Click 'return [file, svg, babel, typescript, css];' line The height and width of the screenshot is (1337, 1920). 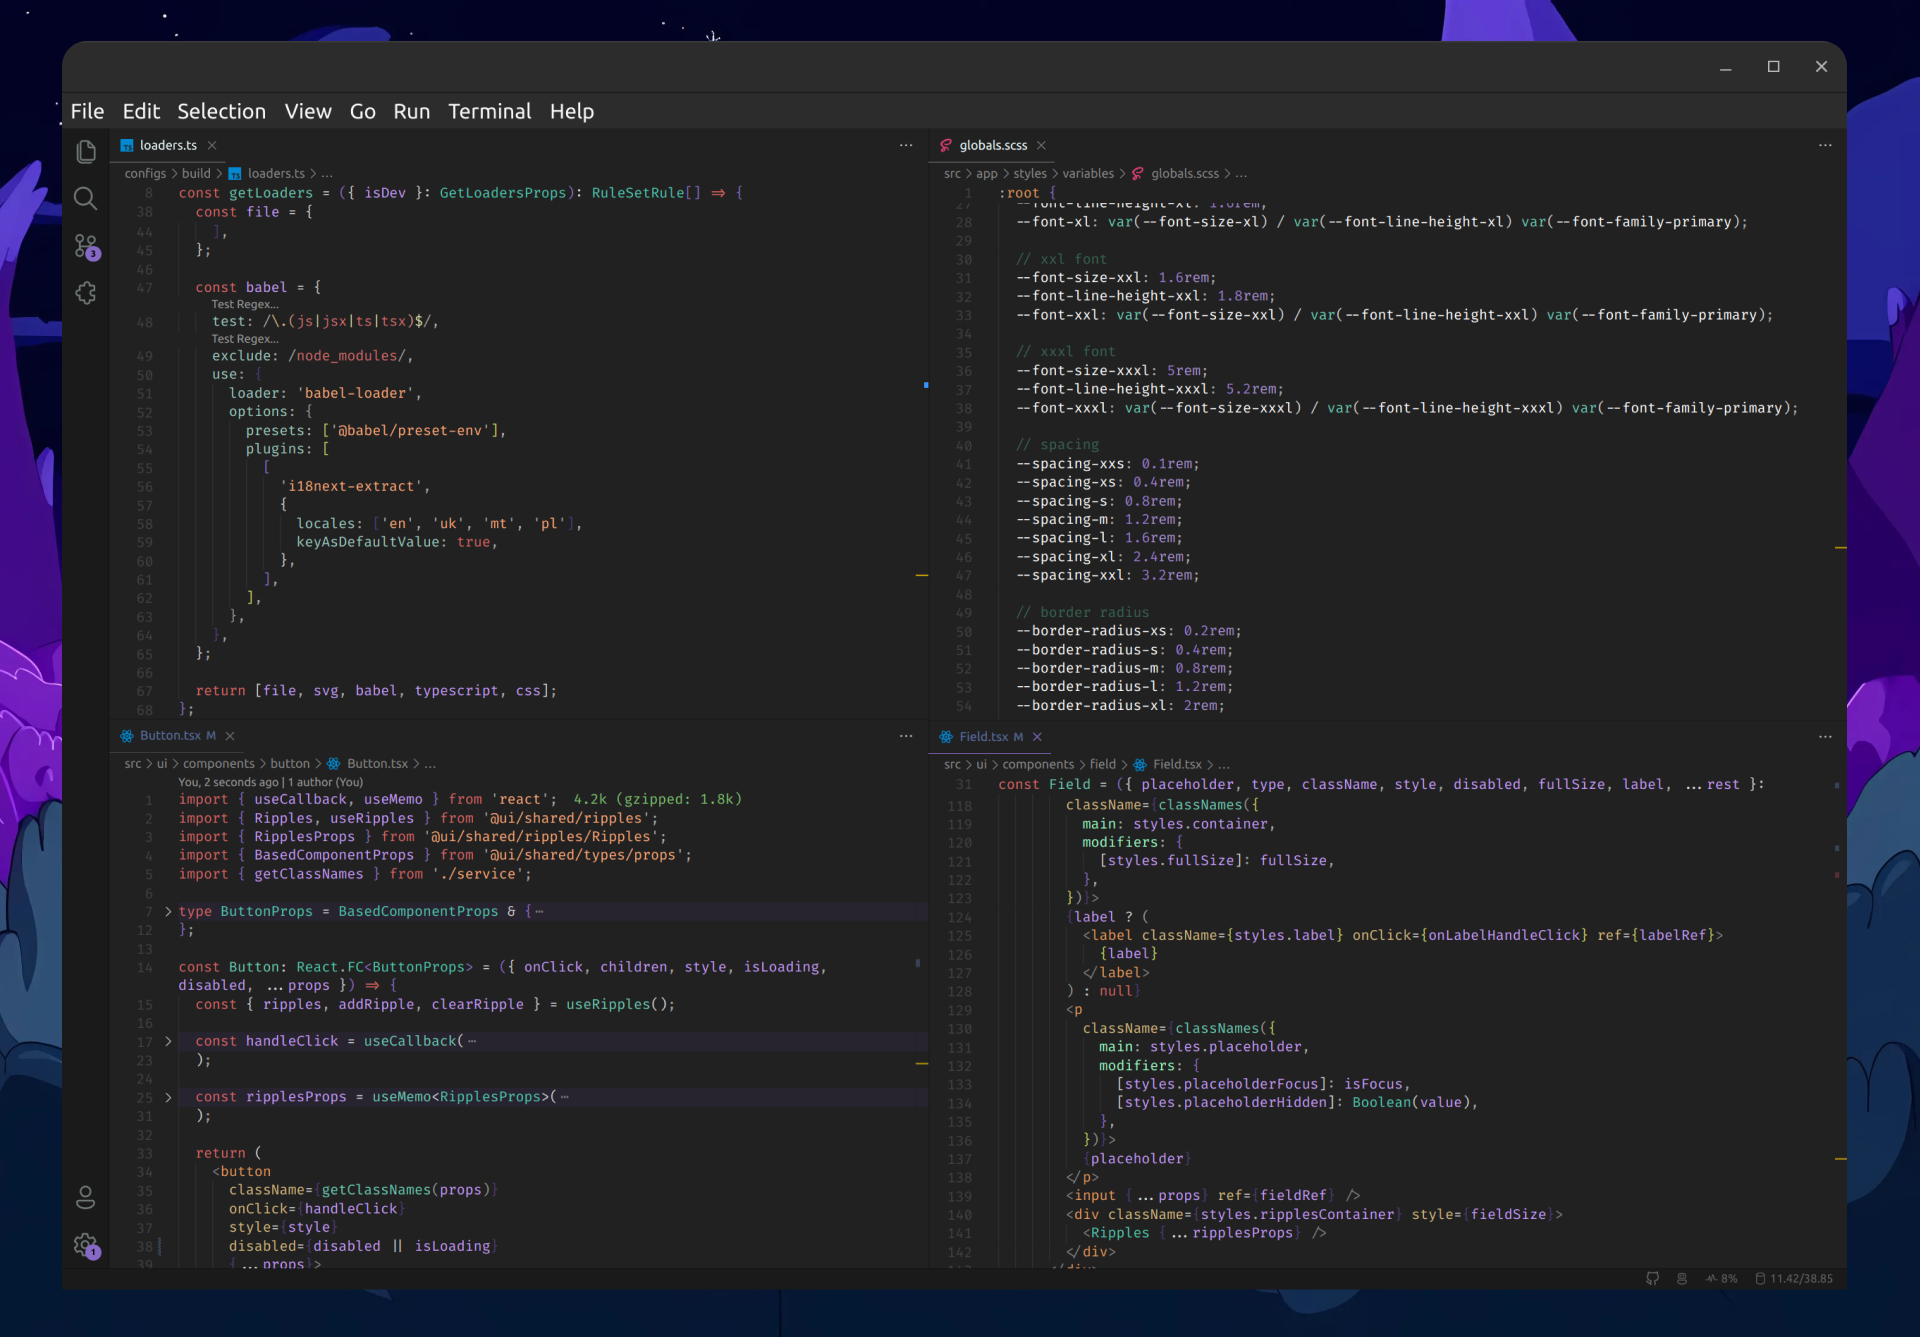tap(376, 690)
